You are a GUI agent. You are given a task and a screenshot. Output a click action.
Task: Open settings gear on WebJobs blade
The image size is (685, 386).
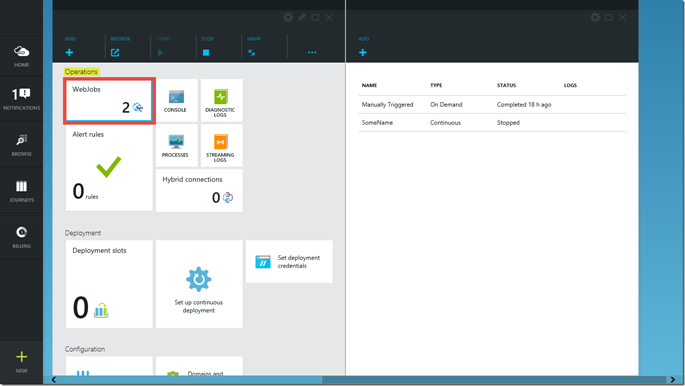[x=595, y=17]
